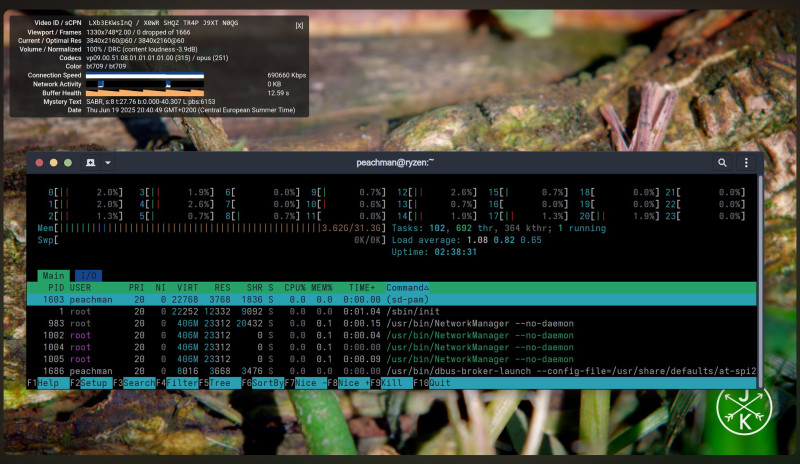This screenshot has width=800, height=464.
Task: Click F10 Quit in htop footer
Action: (432, 383)
